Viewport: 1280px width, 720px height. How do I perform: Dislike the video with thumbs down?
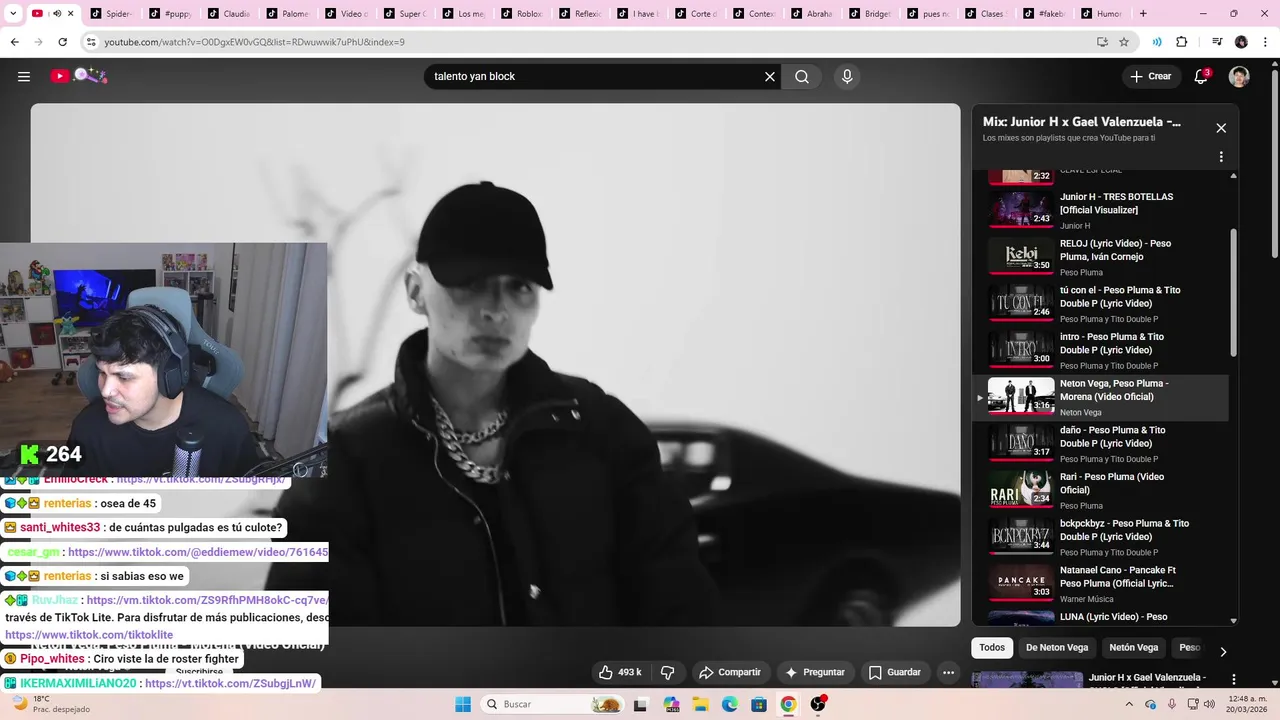coord(668,672)
